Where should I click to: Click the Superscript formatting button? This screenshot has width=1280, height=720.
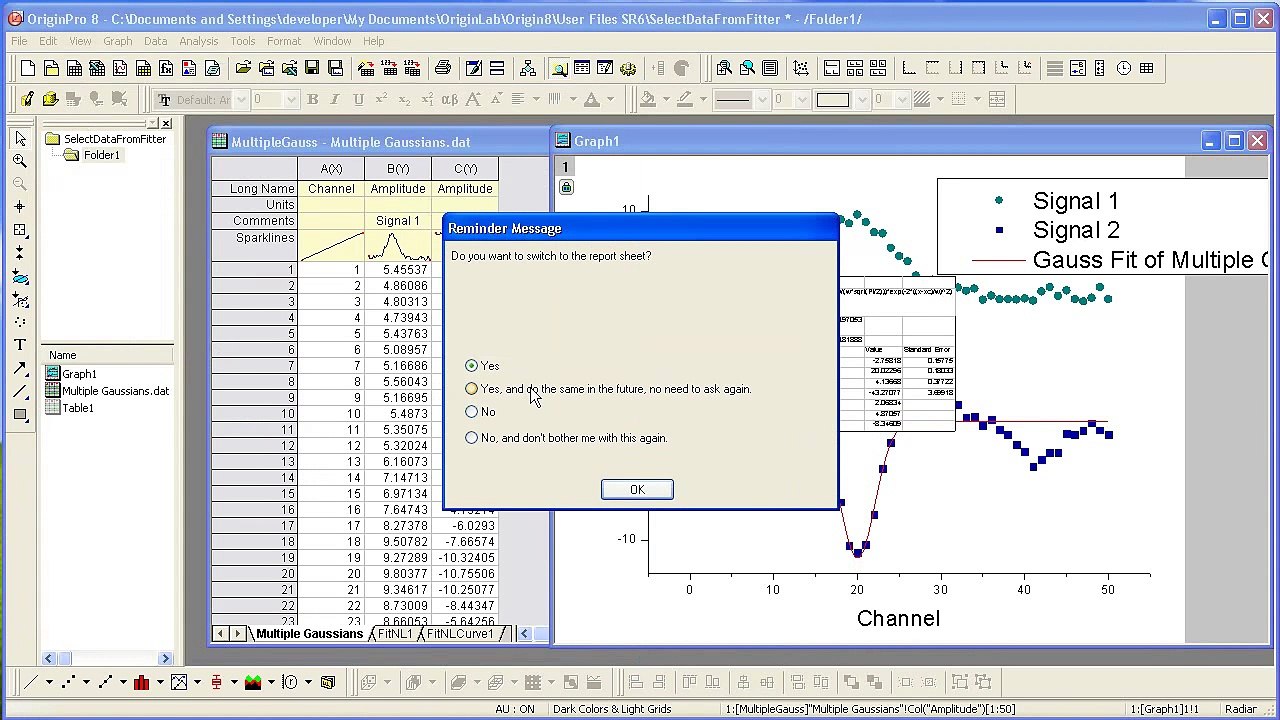[x=381, y=99]
